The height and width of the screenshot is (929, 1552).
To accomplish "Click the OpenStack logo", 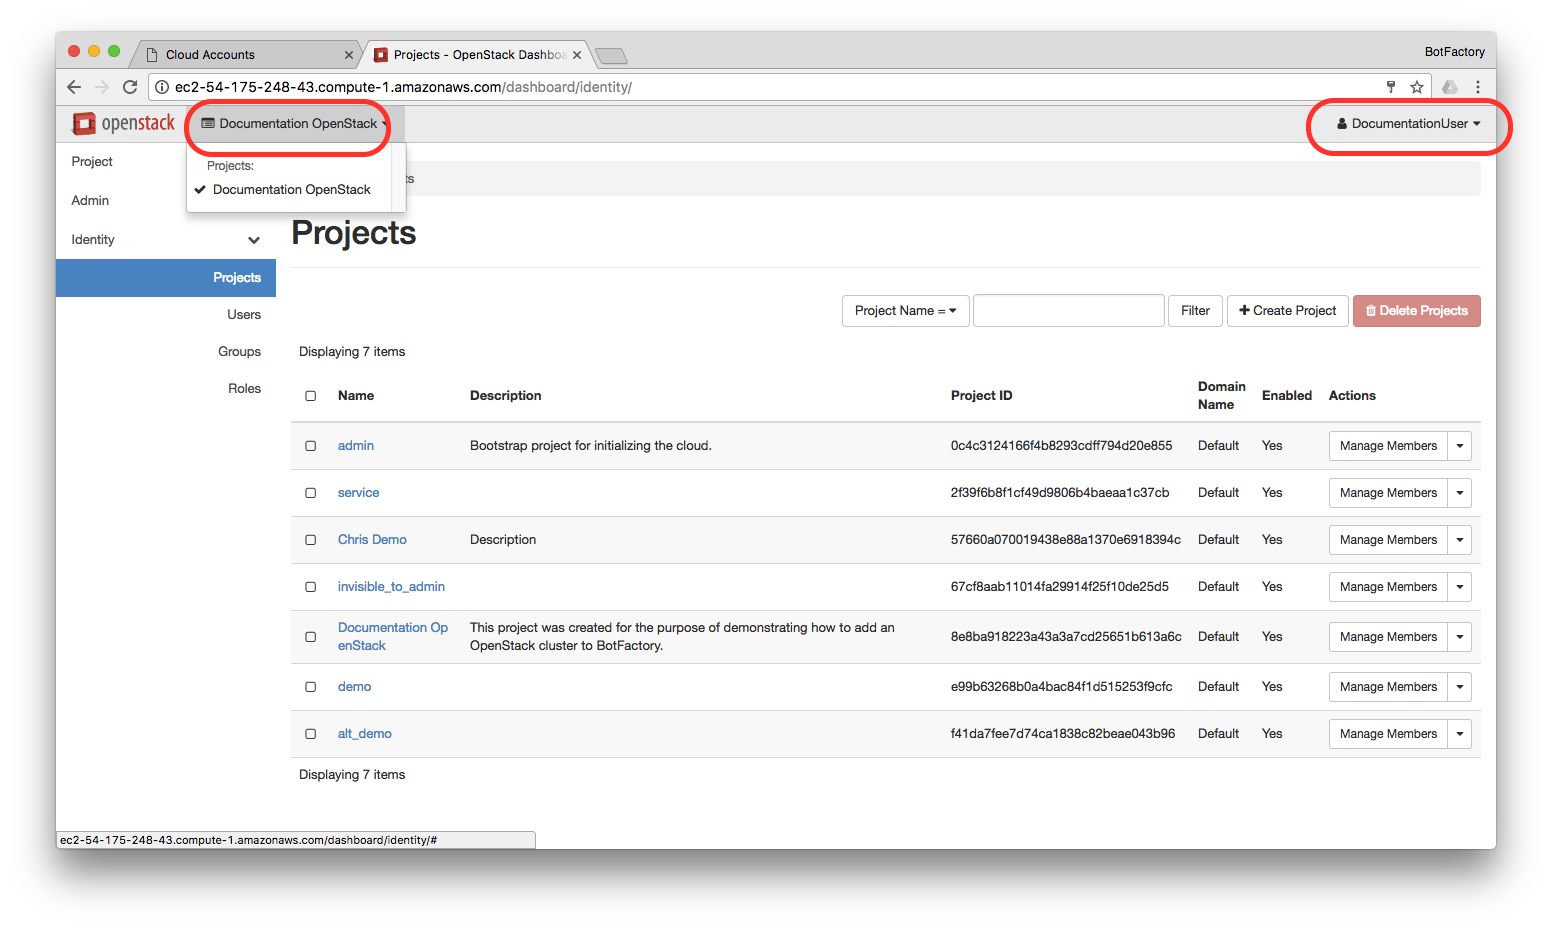I will (x=124, y=123).
